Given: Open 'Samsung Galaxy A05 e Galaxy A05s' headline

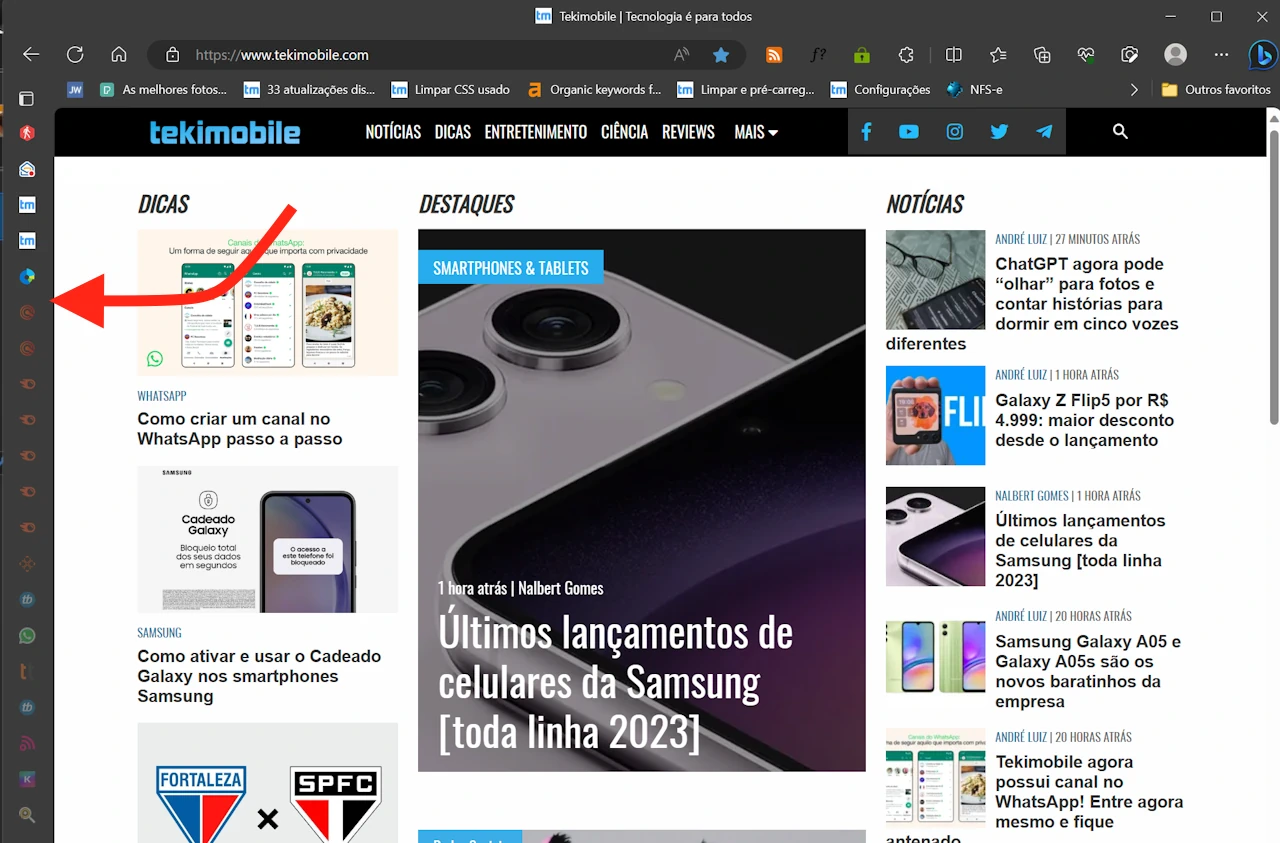Looking at the screenshot, I should (x=1088, y=672).
